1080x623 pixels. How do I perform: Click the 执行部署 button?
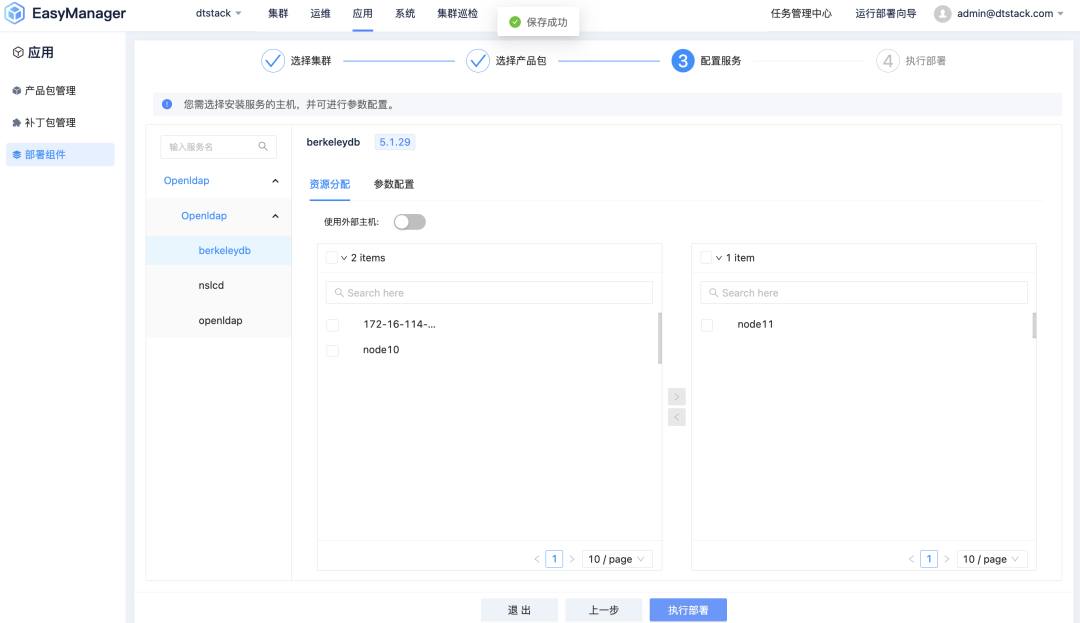688,609
